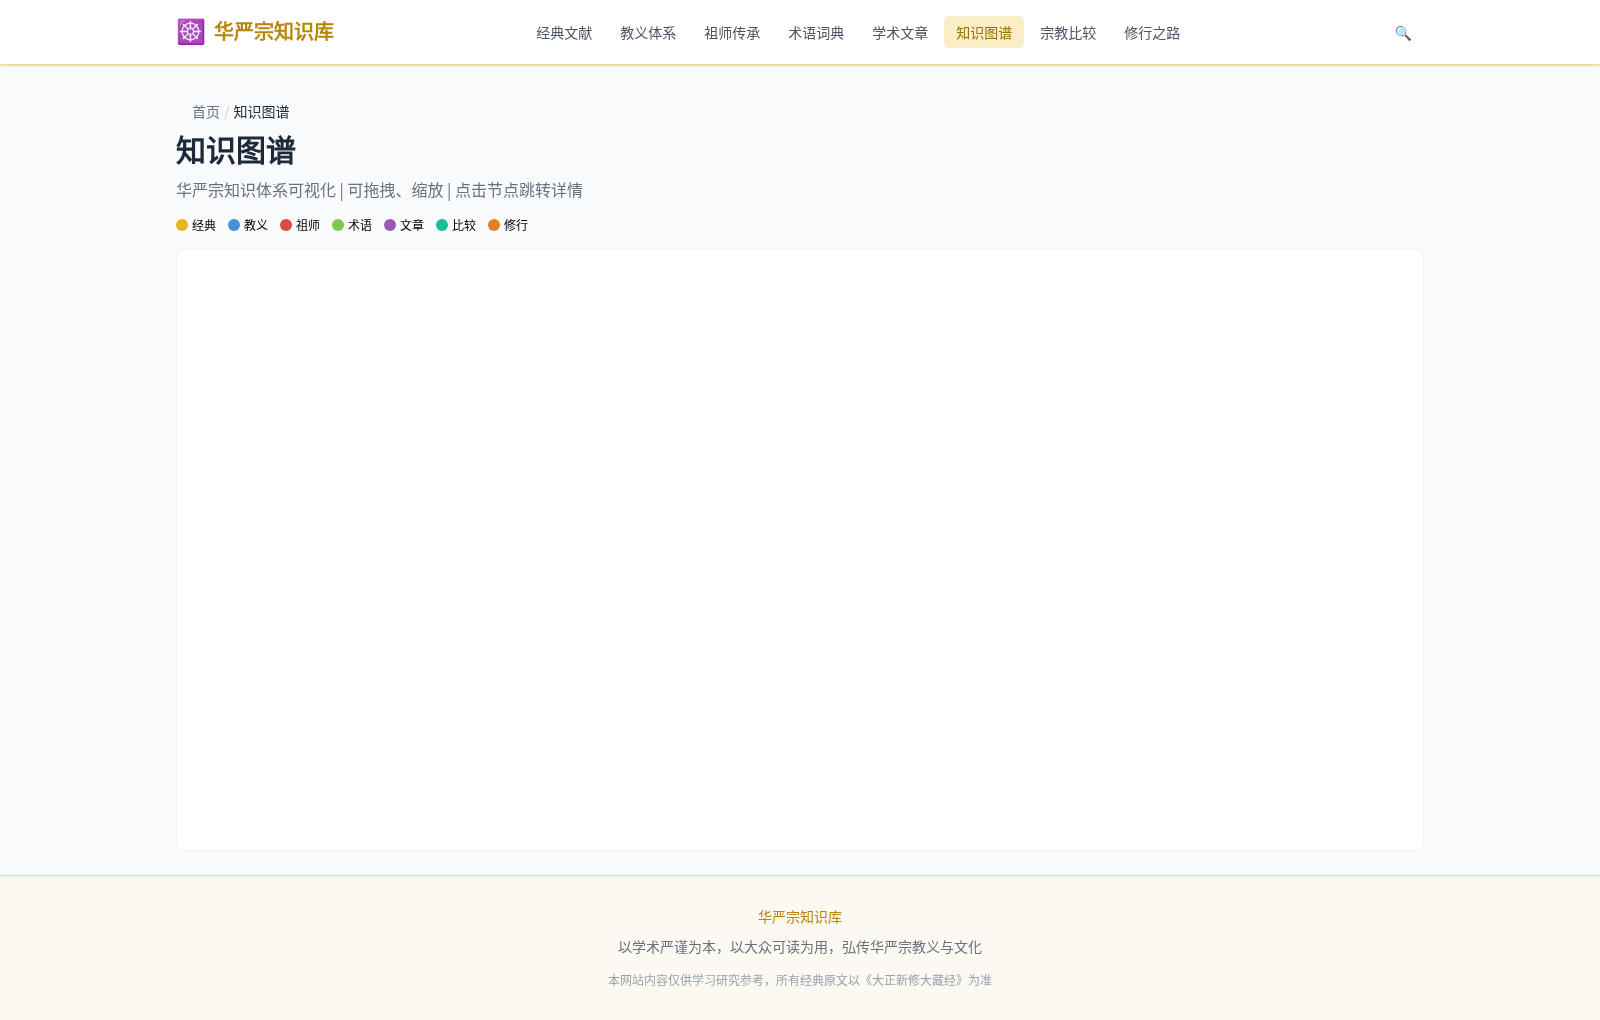Image resolution: width=1600 pixels, height=1020 pixels.
Task: Click the dharma wheel logo icon
Action: (x=191, y=32)
